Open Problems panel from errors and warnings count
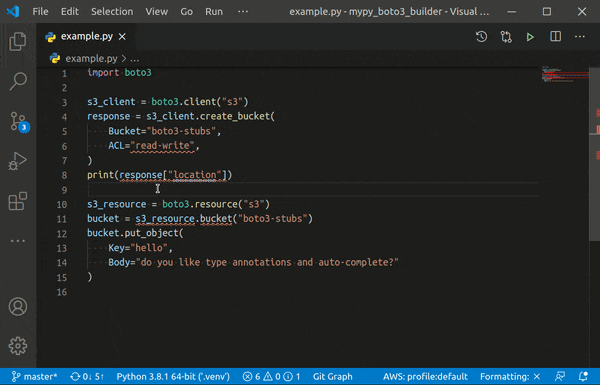This screenshot has width=600, height=385. (x=272, y=377)
